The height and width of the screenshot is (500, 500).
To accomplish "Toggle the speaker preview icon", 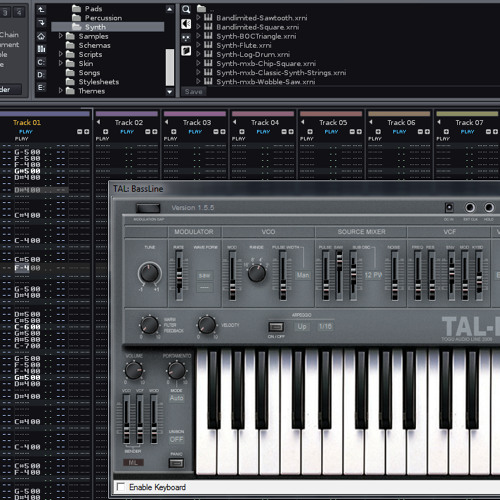I will 186,24.
